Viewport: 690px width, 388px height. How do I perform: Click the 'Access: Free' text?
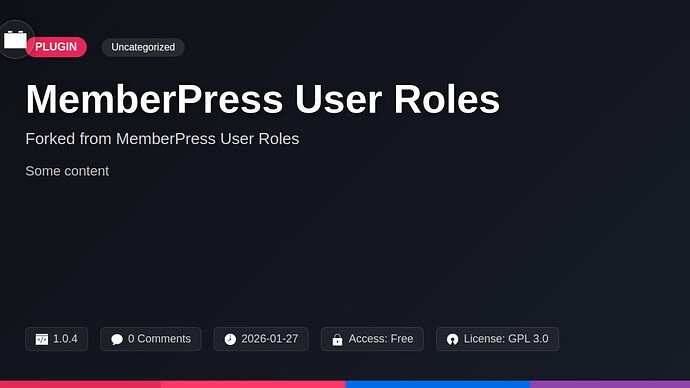pos(381,339)
